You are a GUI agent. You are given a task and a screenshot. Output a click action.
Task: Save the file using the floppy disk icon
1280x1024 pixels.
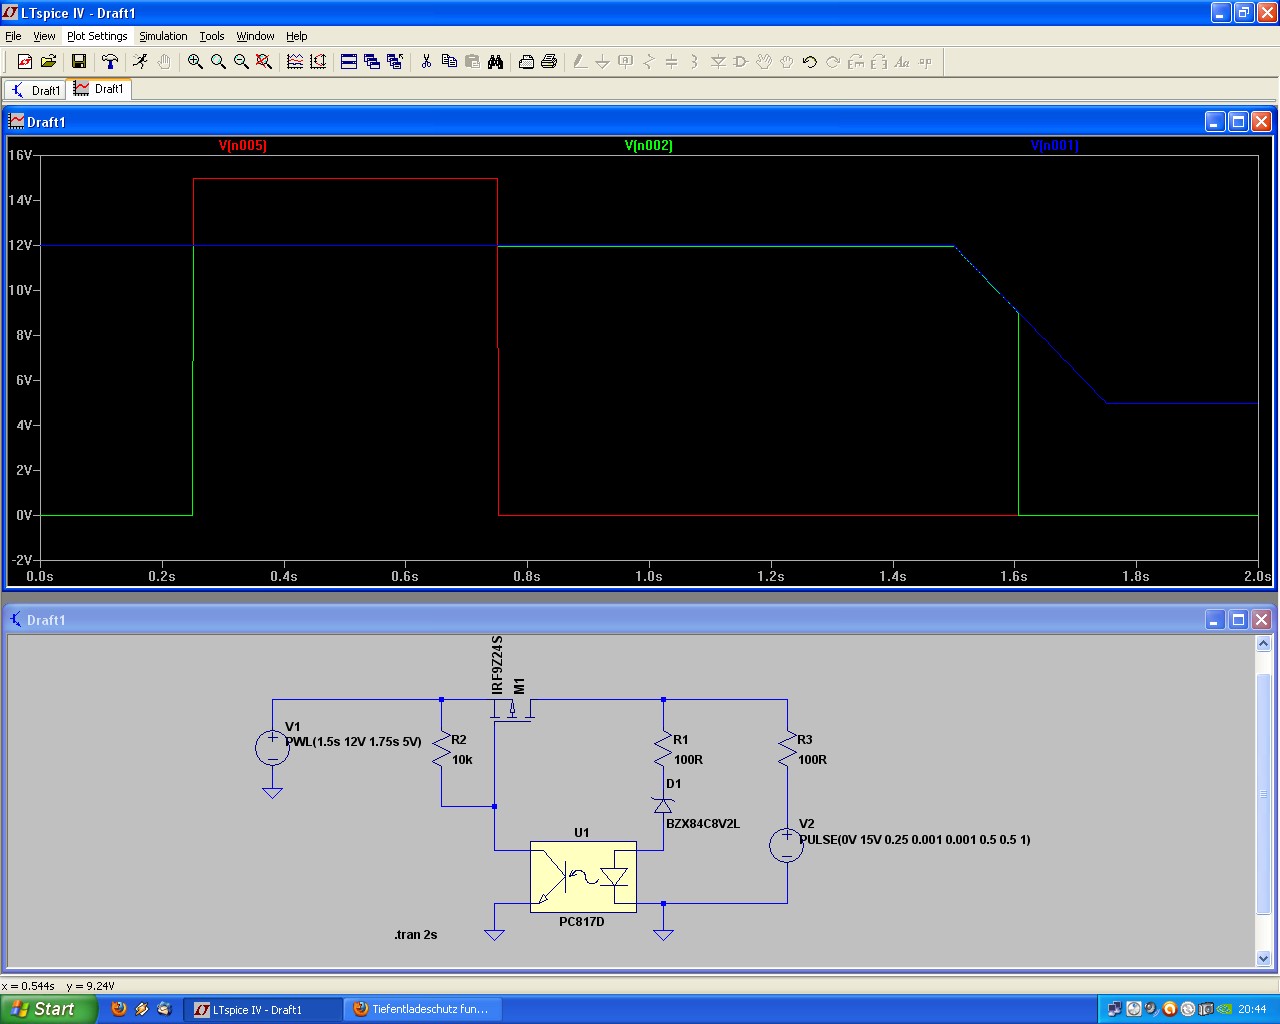[78, 62]
